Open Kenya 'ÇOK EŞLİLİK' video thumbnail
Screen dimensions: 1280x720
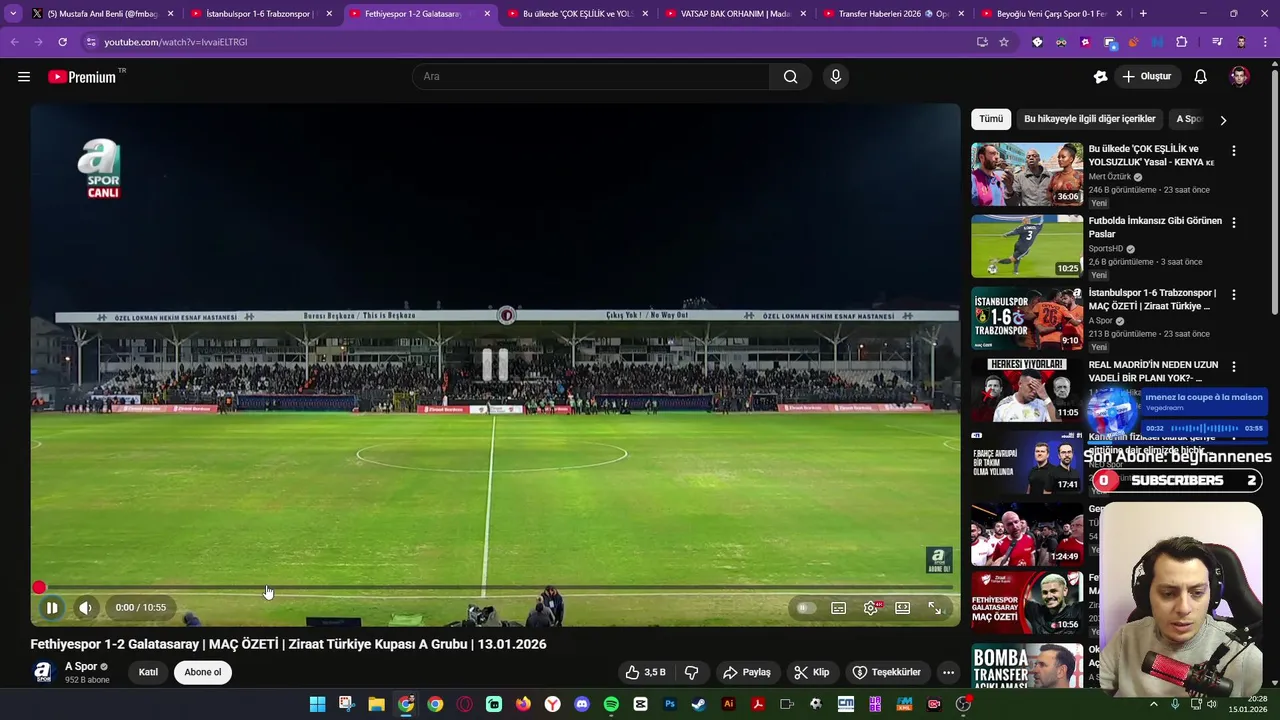click(x=1027, y=174)
